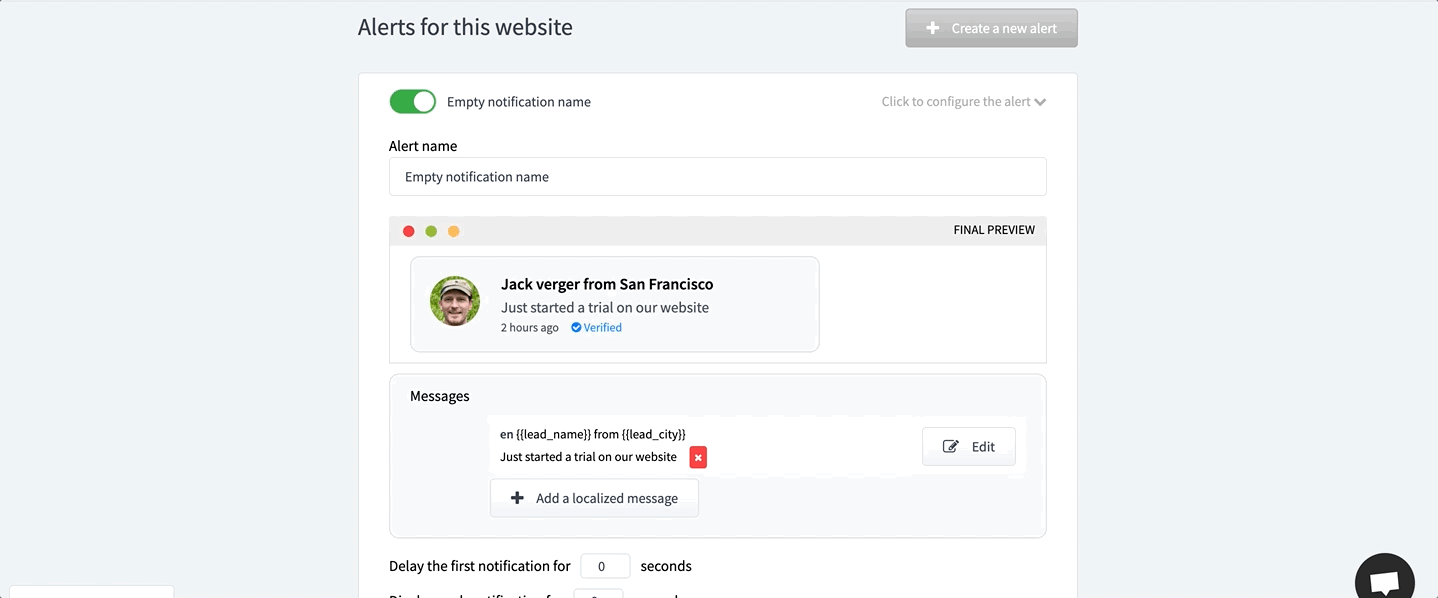Click the 'Click to configure the alert' text

(x=955, y=102)
